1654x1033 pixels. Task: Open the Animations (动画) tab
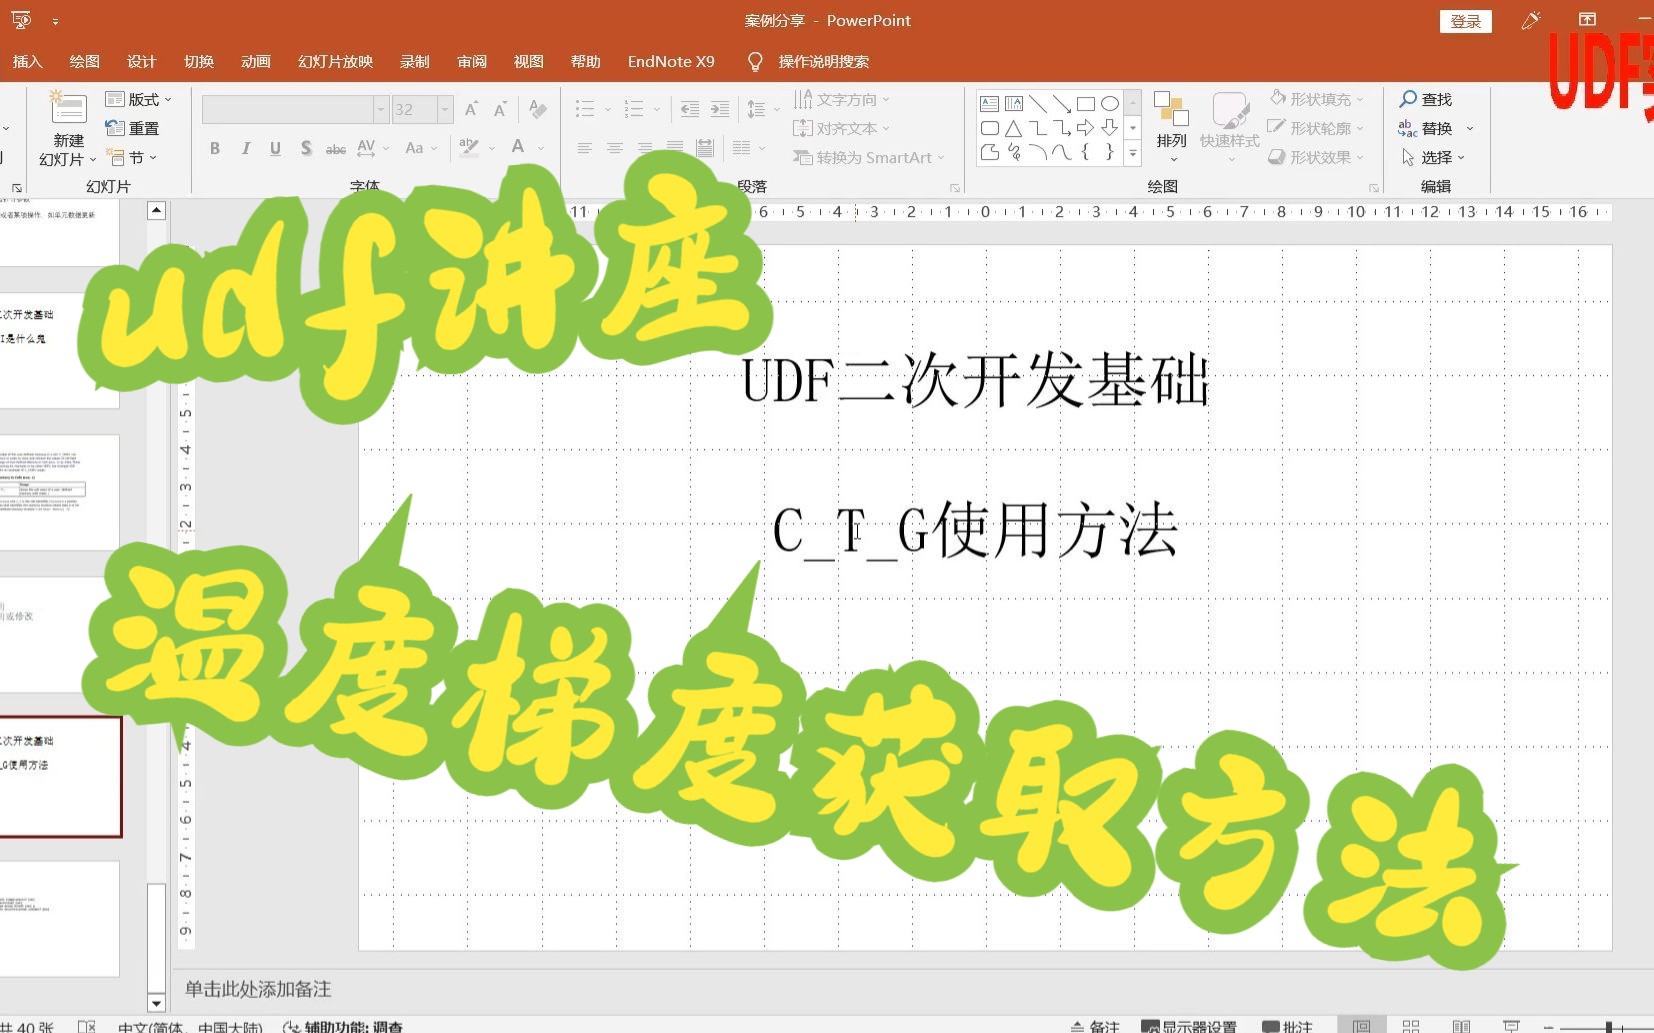(256, 61)
